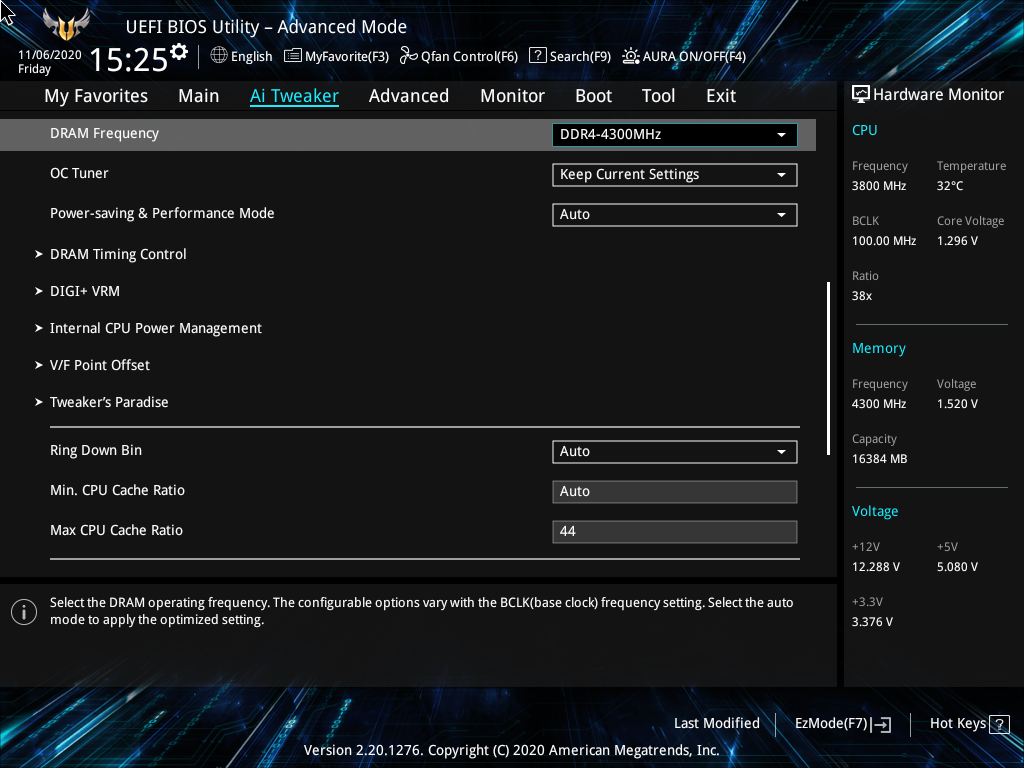The width and height of the screenshot is (1024, 768).
Task: Click the CPU temperature 32°C value
Action: pyautogui.click(x=950, y=186)
